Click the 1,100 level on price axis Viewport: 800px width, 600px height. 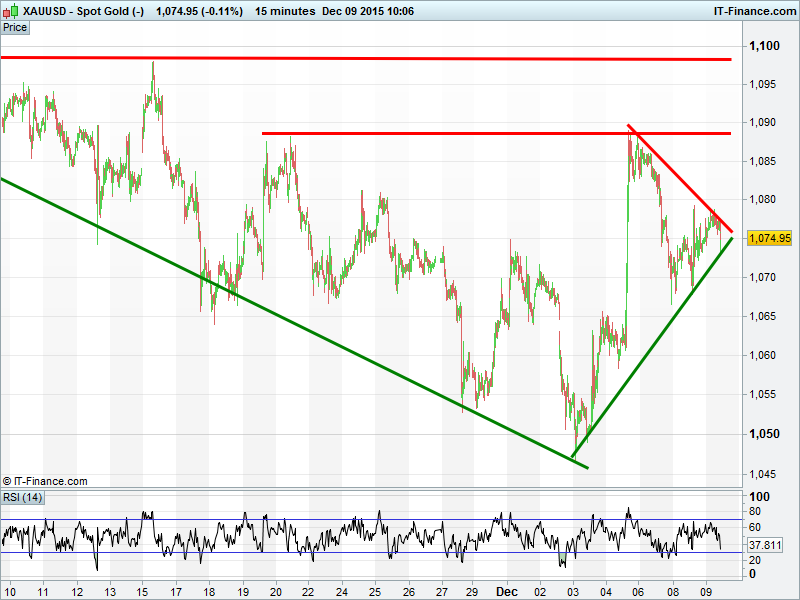[764, 46]
